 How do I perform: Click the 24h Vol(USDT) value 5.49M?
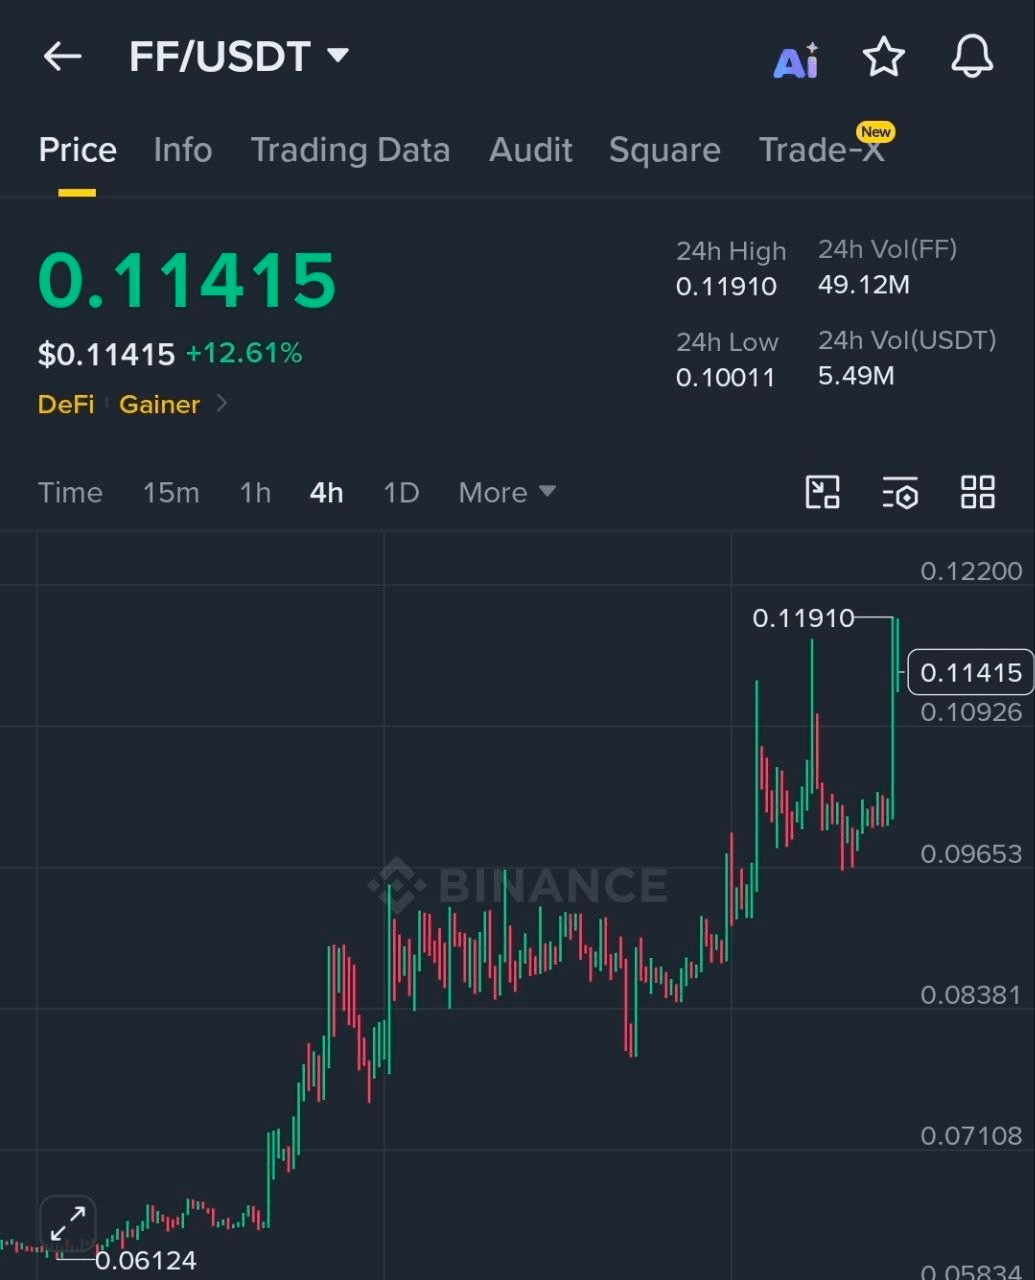point(856,376)
